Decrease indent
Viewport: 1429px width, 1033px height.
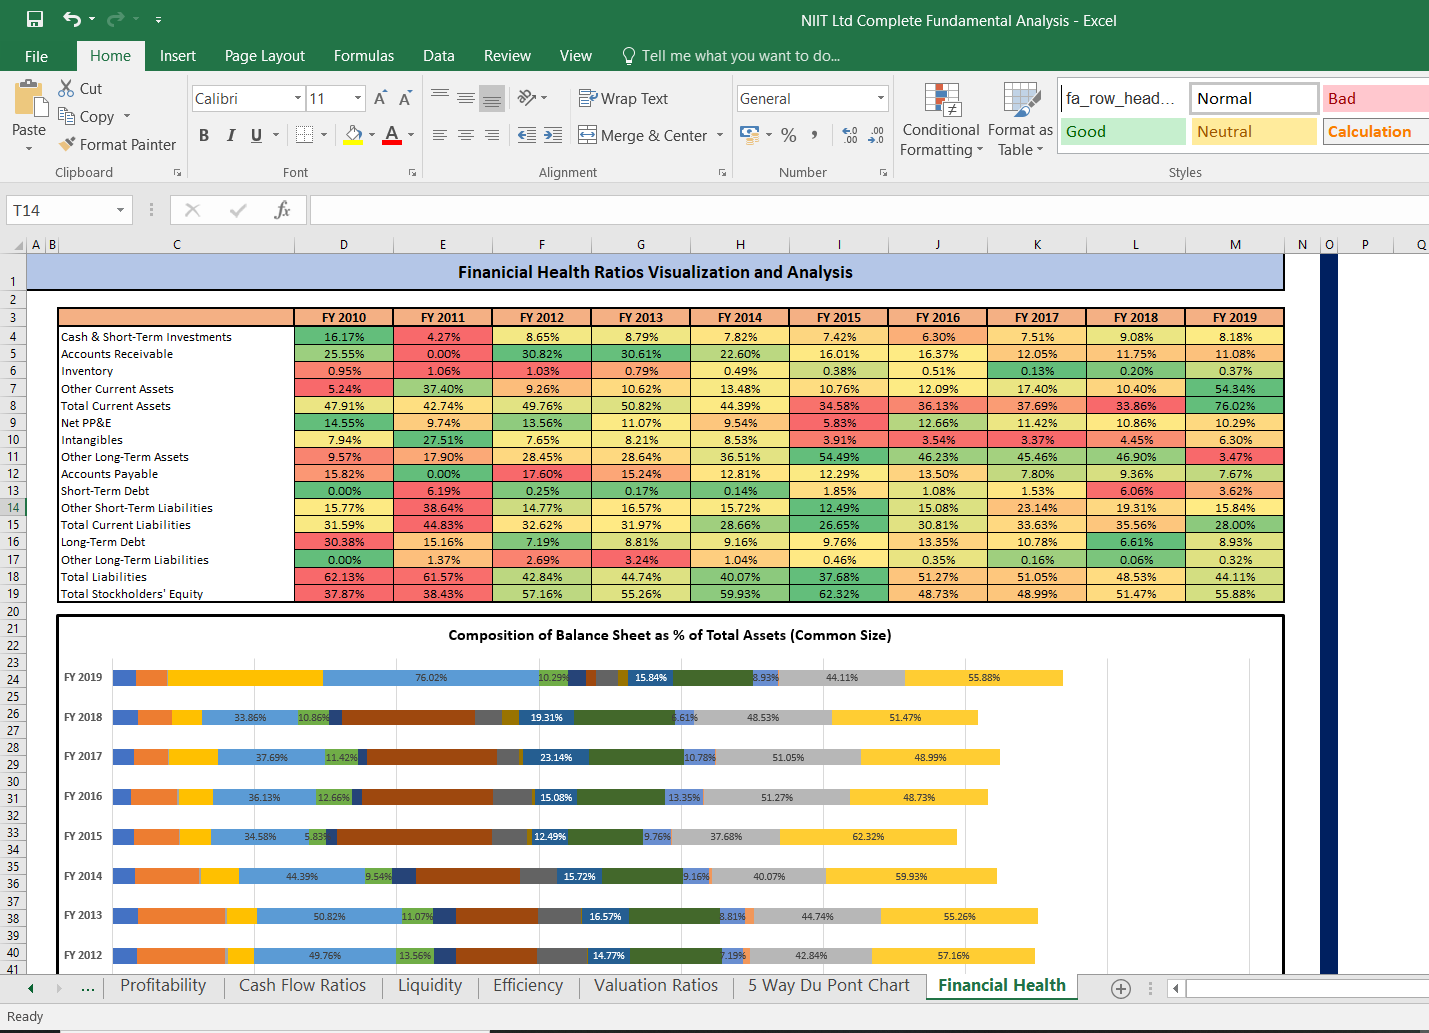click(527, 134)
